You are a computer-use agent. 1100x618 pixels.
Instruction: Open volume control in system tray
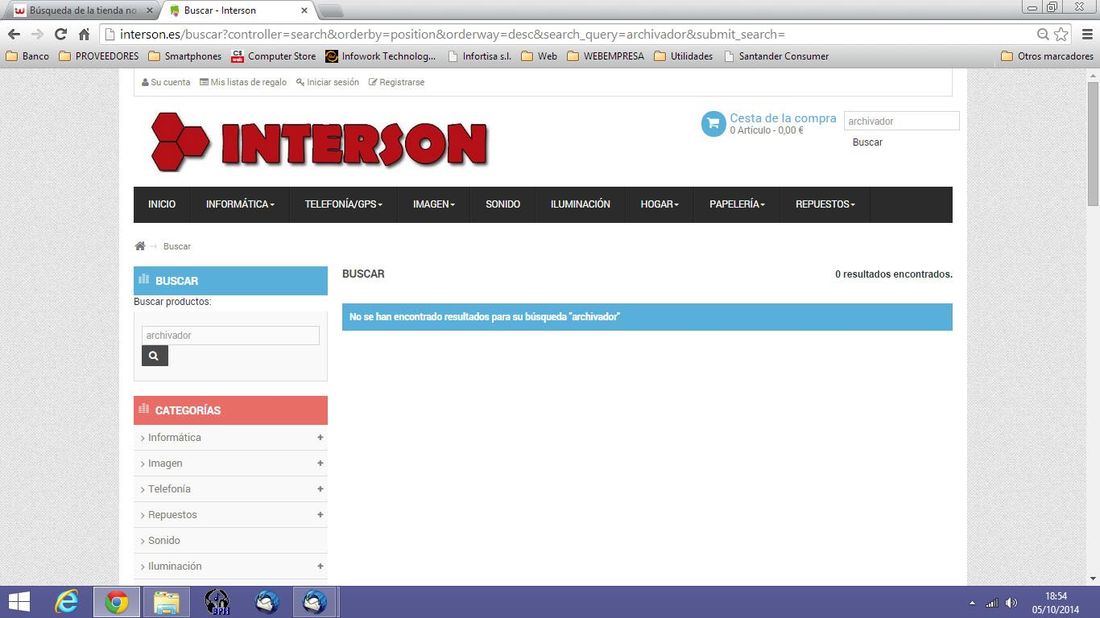pyautogui.click(x=1011, y=603)
